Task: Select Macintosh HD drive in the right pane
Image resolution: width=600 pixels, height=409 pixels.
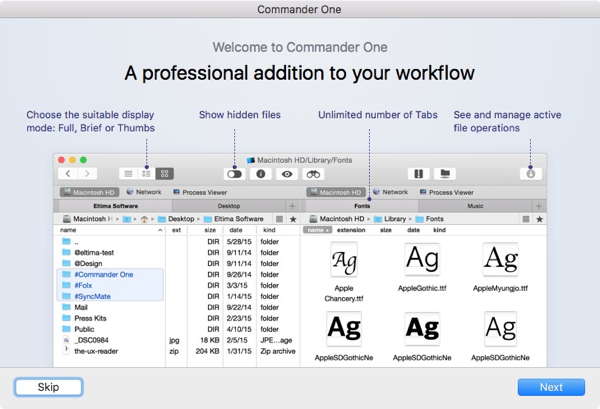Action: 336,192
